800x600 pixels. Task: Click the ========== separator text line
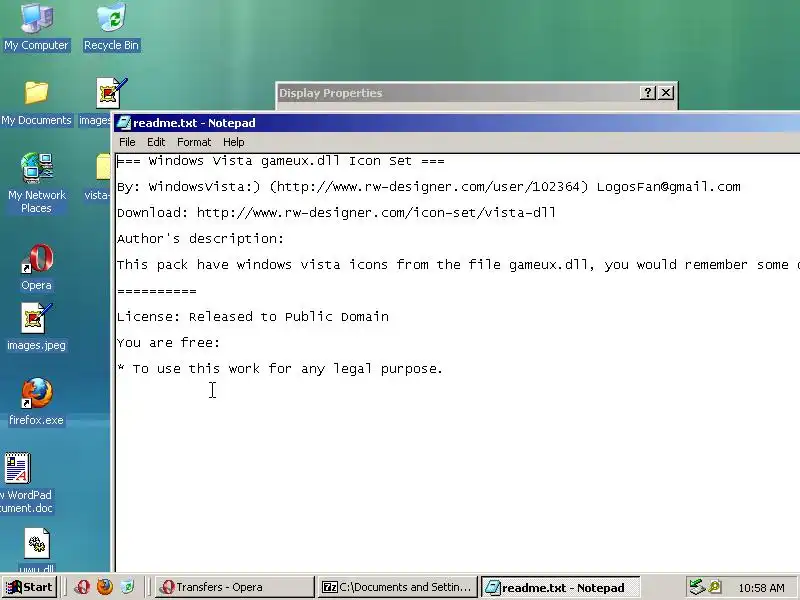pyautogui.click(x=157, y=291)
